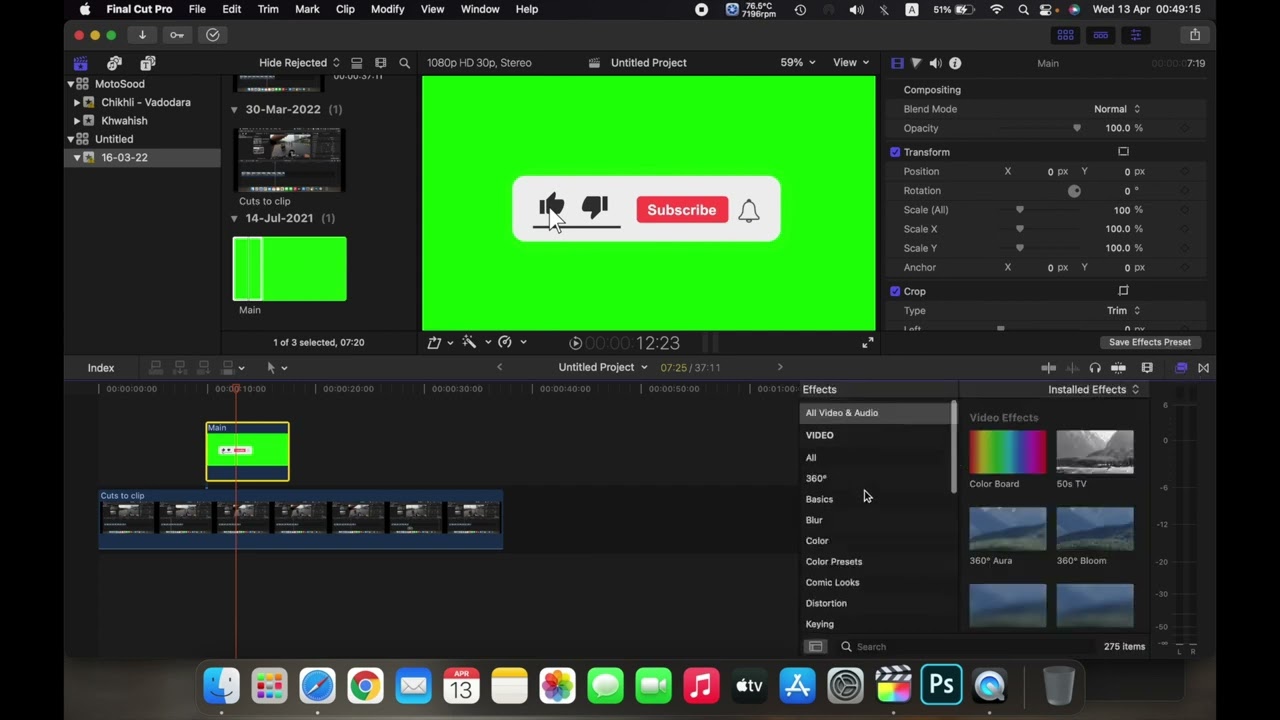The width and height of the screenshot is (1280, 720).
Task: Collapse the 14-Jul-2021 group
Action: coord(234,218)
